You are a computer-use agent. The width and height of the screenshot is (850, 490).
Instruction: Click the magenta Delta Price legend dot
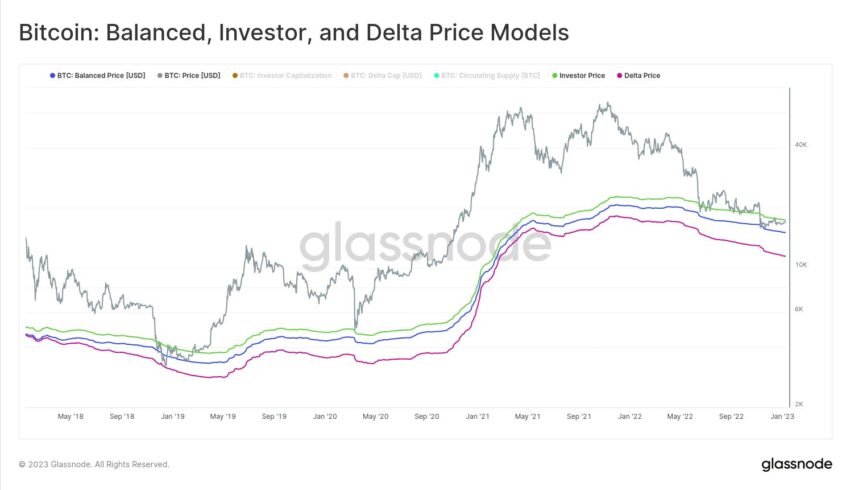pyautogui.click(x=620, y=75)
